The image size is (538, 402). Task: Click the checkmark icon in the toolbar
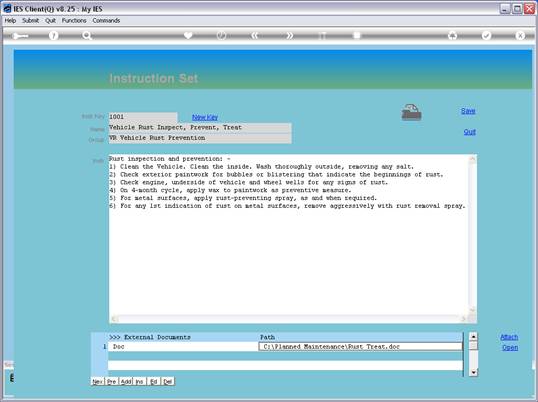[x=486, y=35]
